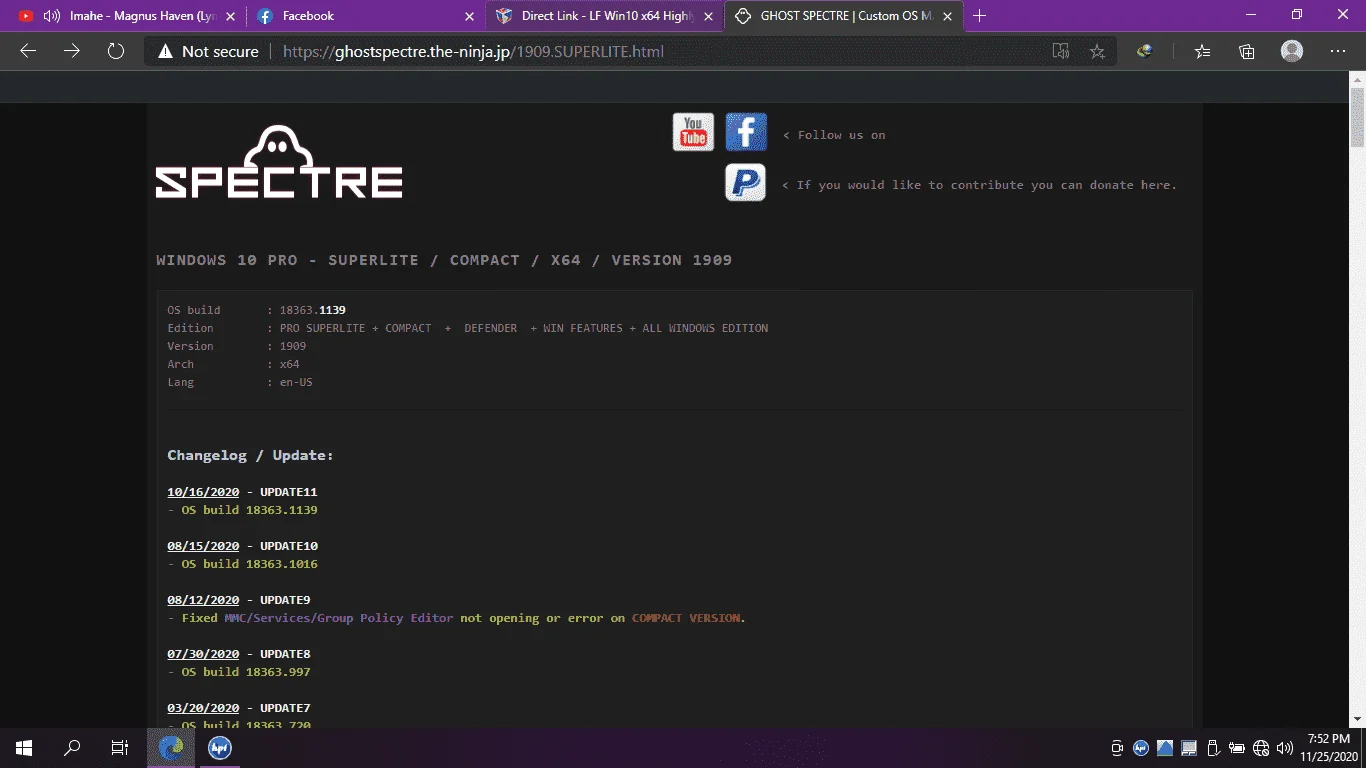1366x768 pixels.
Task: Click the en-US language value
Action: [296, 382]
